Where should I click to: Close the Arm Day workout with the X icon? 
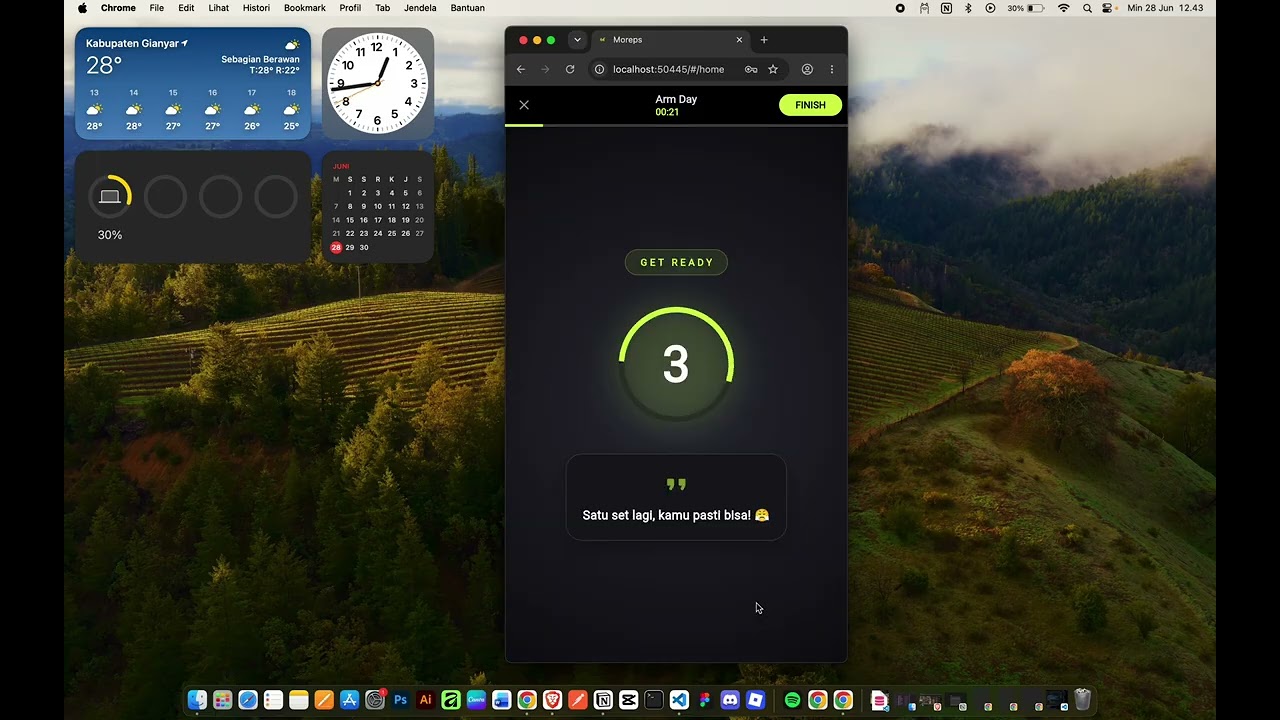pos(524,105)
